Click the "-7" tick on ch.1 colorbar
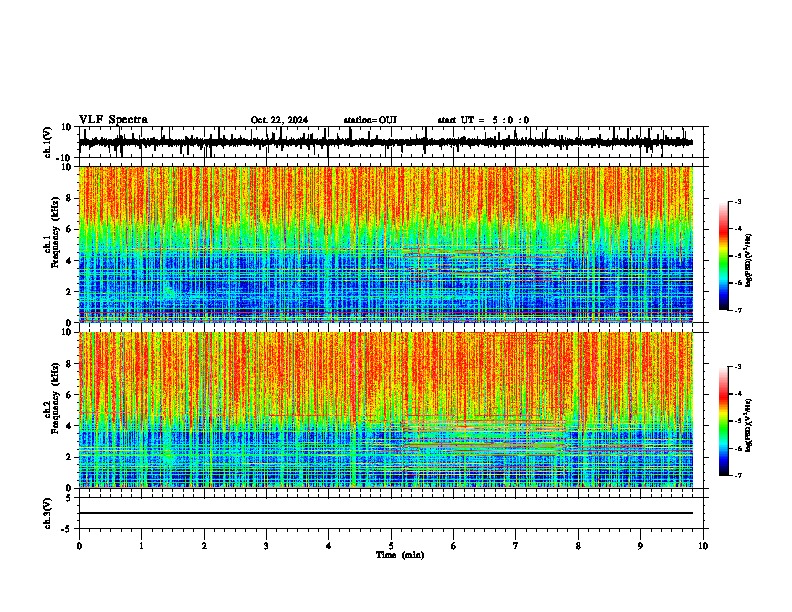Screen dimensions: 792x612 point(737,310)
